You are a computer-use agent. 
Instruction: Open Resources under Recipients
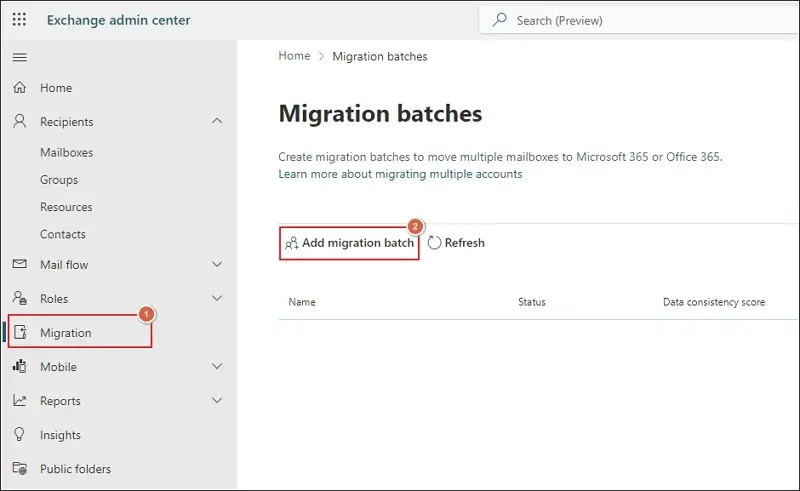pos(66,207)
